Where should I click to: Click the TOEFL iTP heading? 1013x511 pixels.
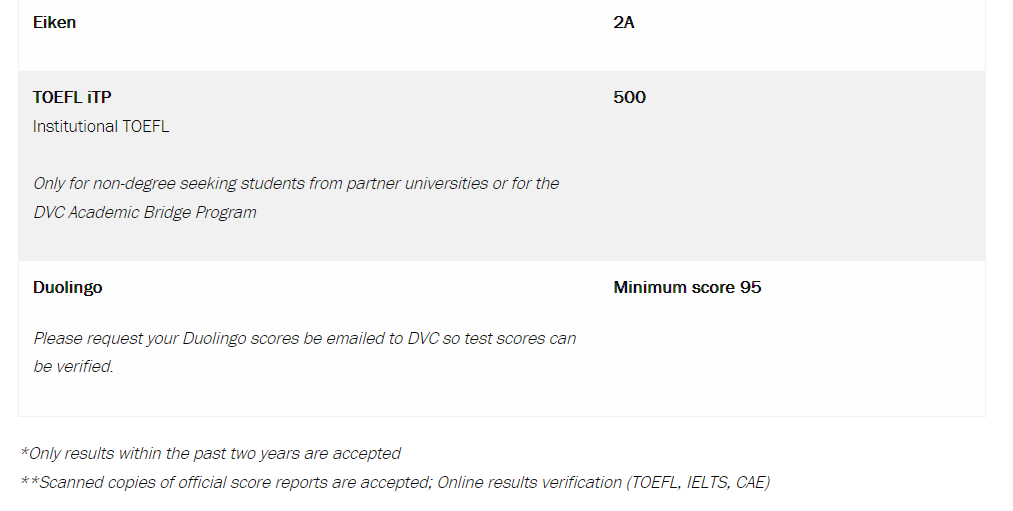(72, 98)
